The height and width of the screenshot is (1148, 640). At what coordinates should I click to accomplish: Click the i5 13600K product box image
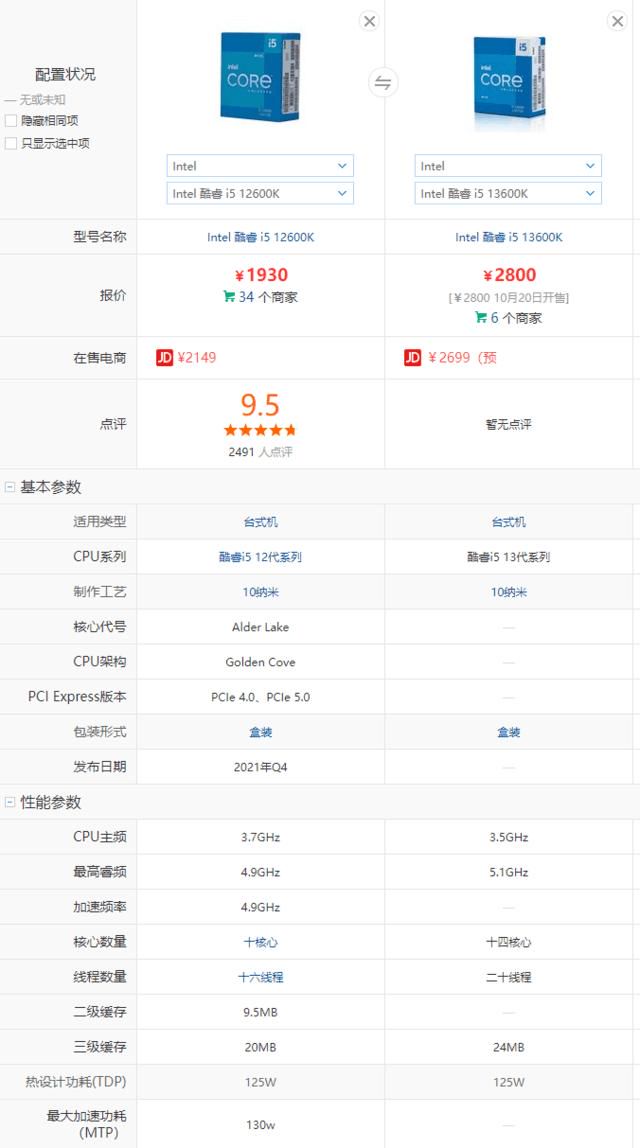pos(508,79)
